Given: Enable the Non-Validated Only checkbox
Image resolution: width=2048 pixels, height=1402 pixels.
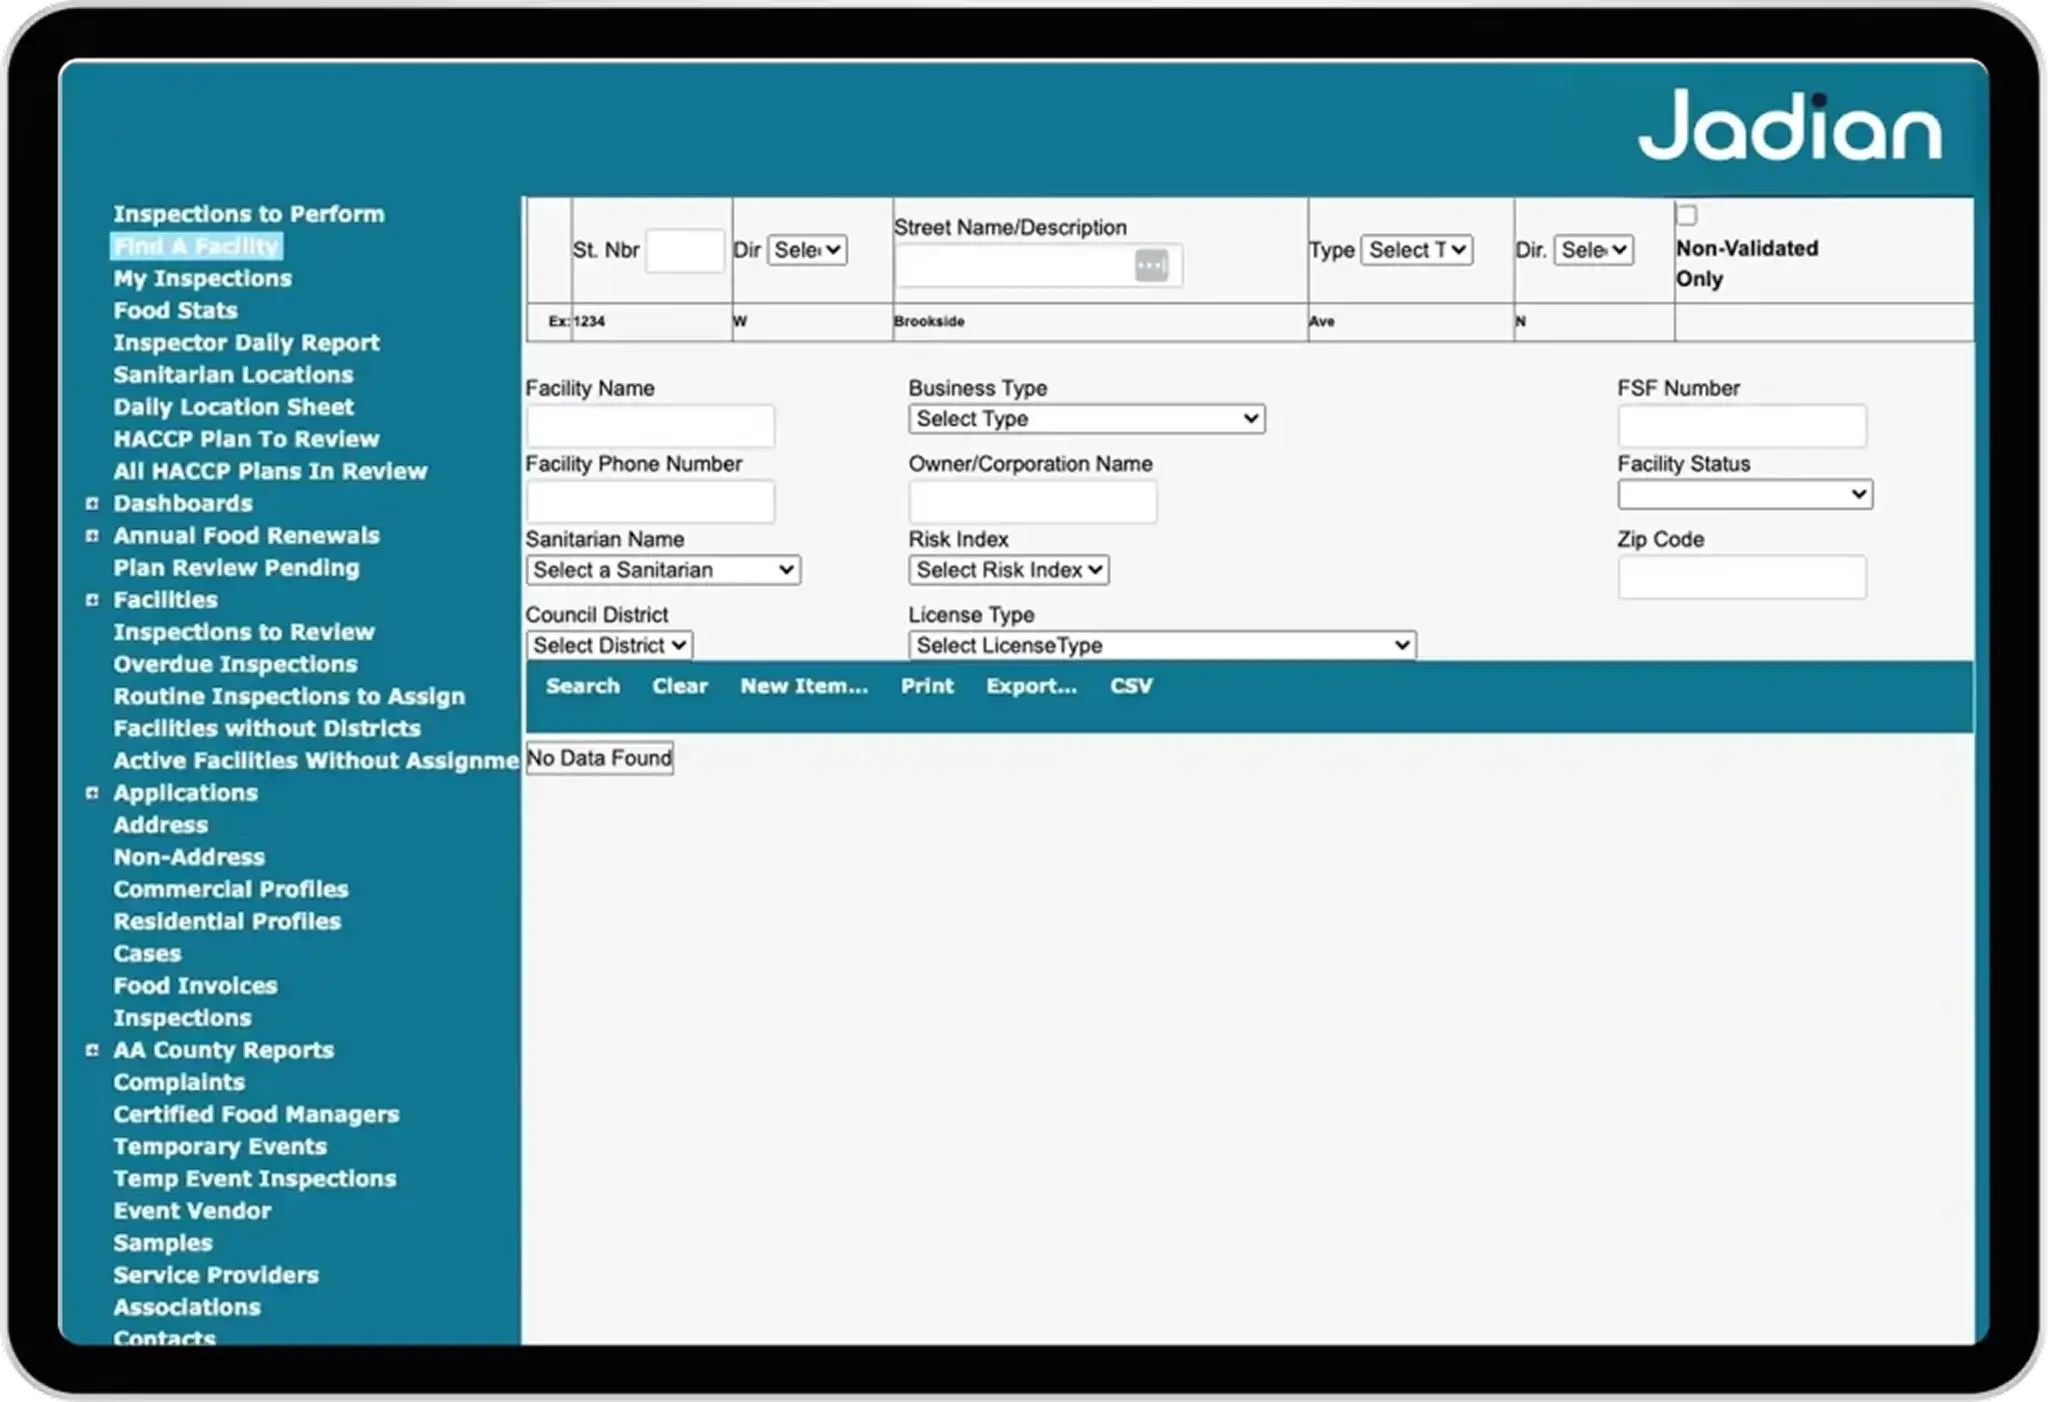Looking at the screenshot, I should pos(1686,213).
